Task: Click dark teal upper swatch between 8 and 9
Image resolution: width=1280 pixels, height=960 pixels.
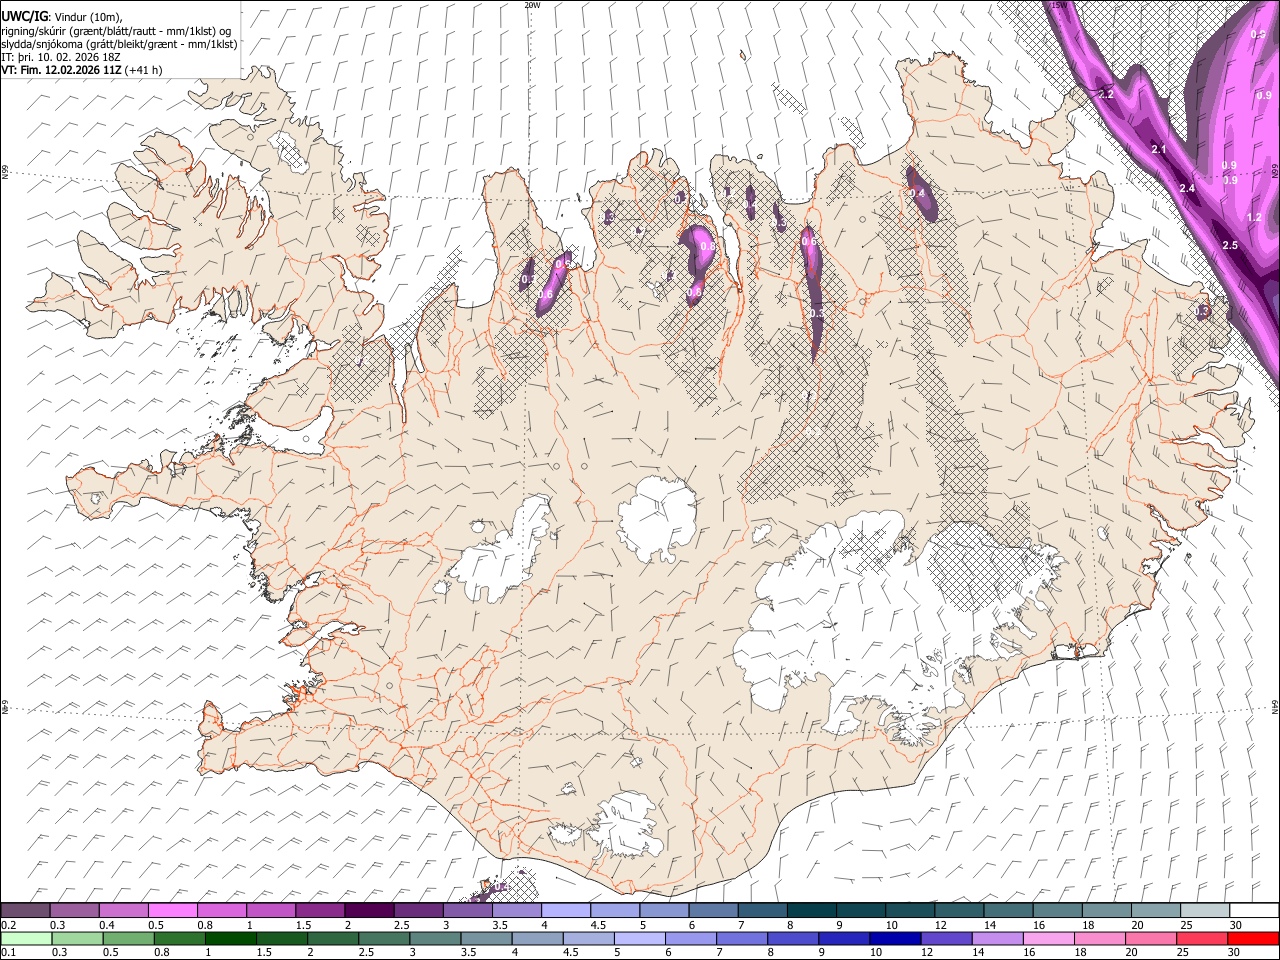Action: coord(811,911)
